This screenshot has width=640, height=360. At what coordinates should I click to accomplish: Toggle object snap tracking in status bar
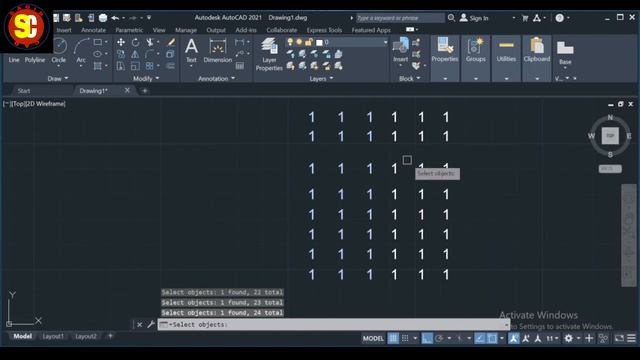point(480,338)
